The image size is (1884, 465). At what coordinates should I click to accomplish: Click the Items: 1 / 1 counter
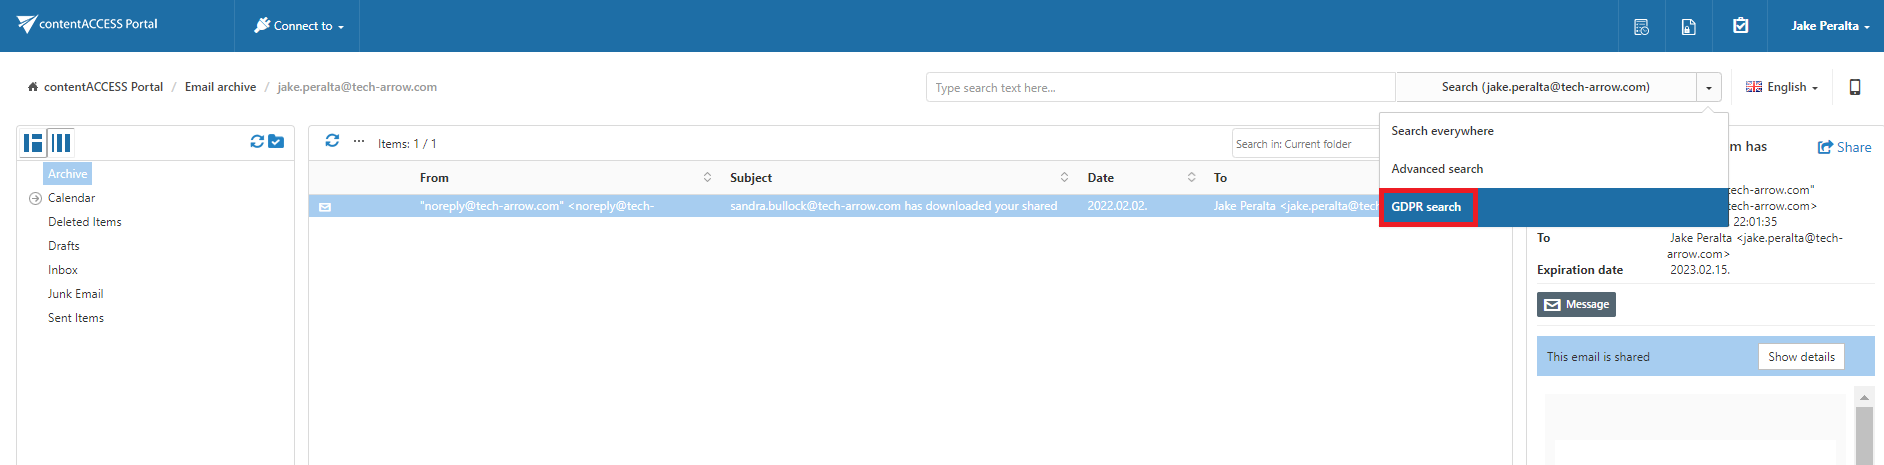[x=407, y=144]
